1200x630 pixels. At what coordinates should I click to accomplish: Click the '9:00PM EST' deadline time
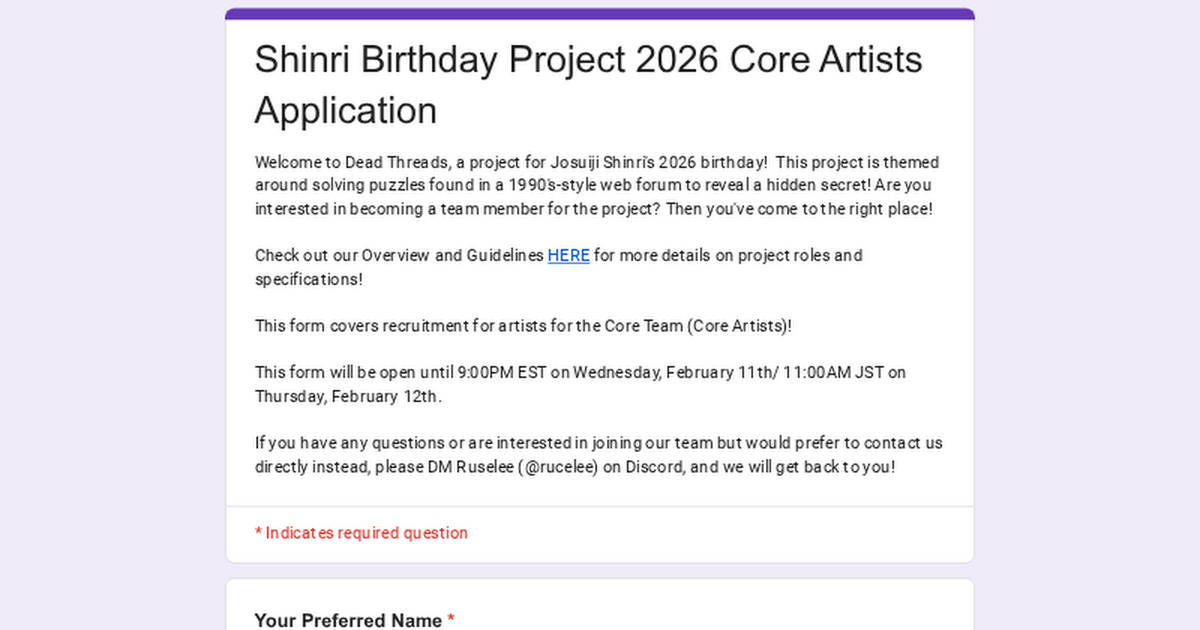[500, 373]
